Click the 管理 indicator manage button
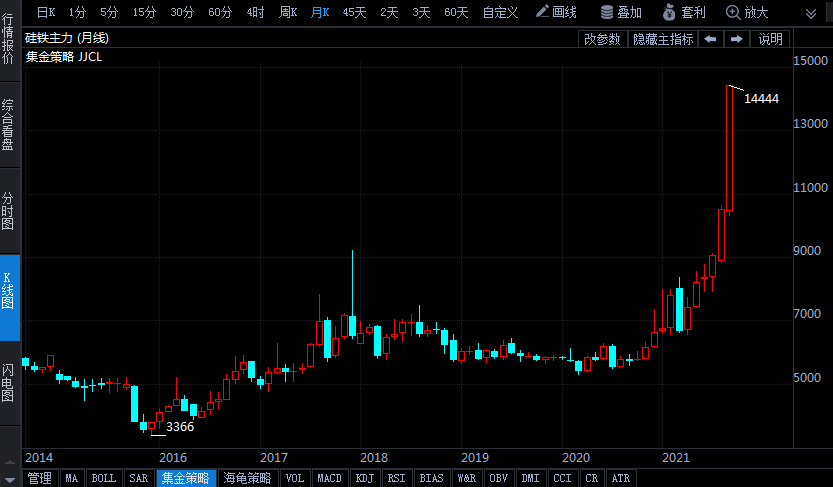833x487 pixels. (40, 478)
